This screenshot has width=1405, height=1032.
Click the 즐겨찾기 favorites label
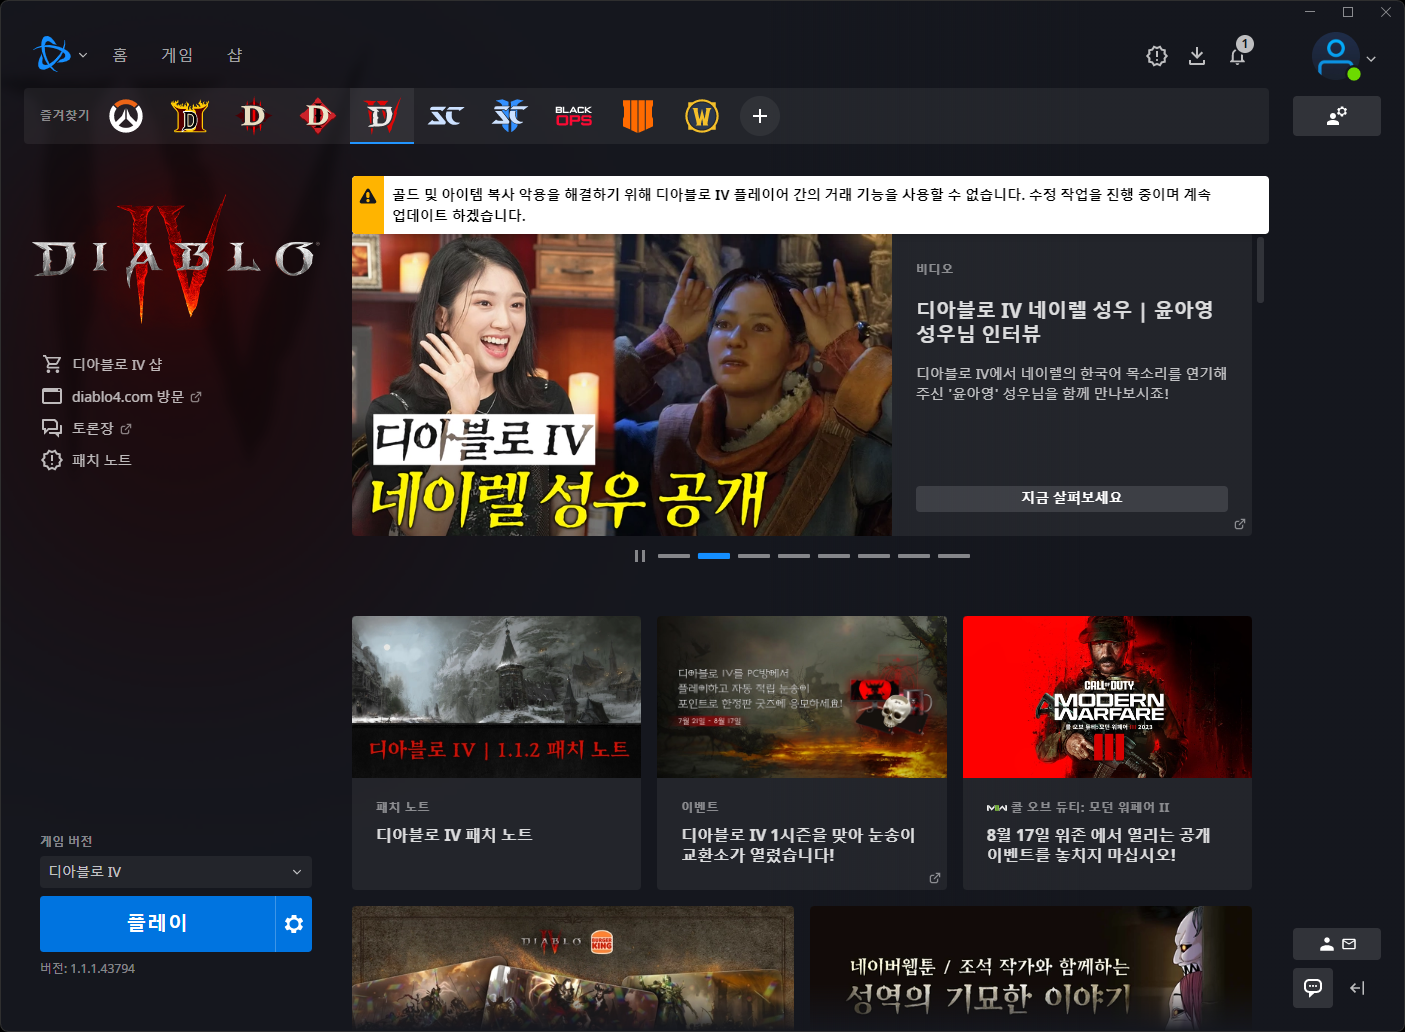click(65, 116)
